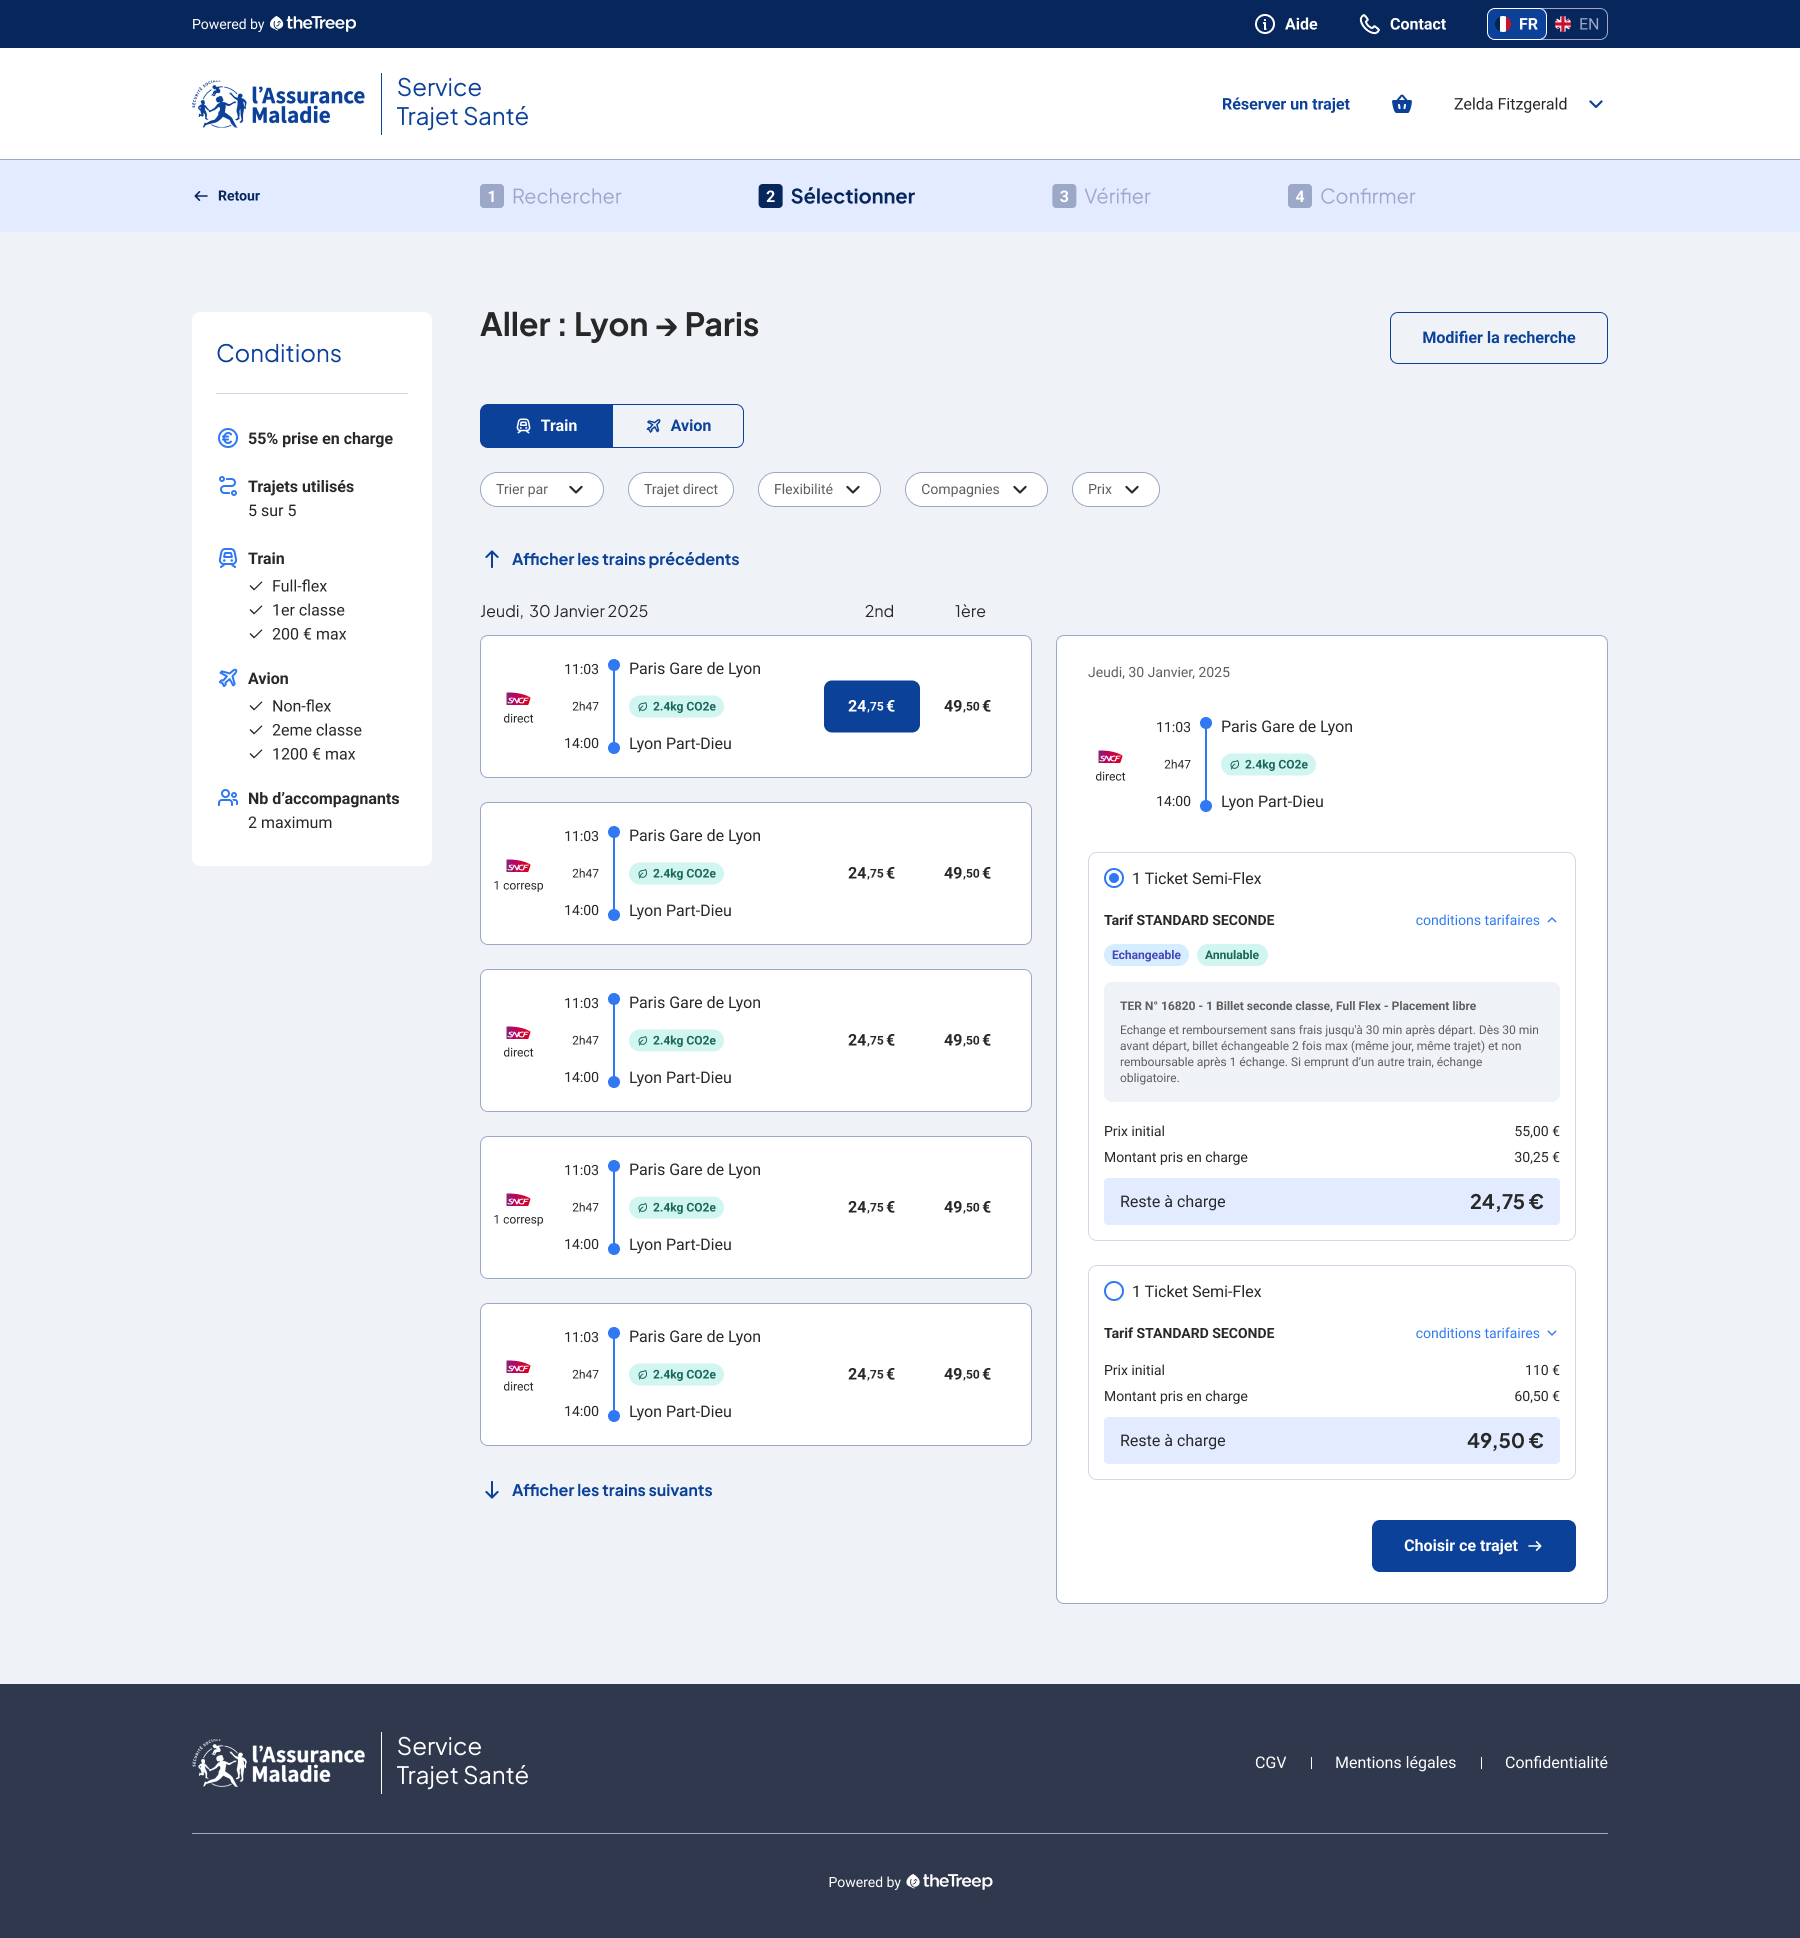Screen dimensions: 1800x1938
Task: Expand conditions tarifaires of second ticket
Action: tap(1486, 1333)
